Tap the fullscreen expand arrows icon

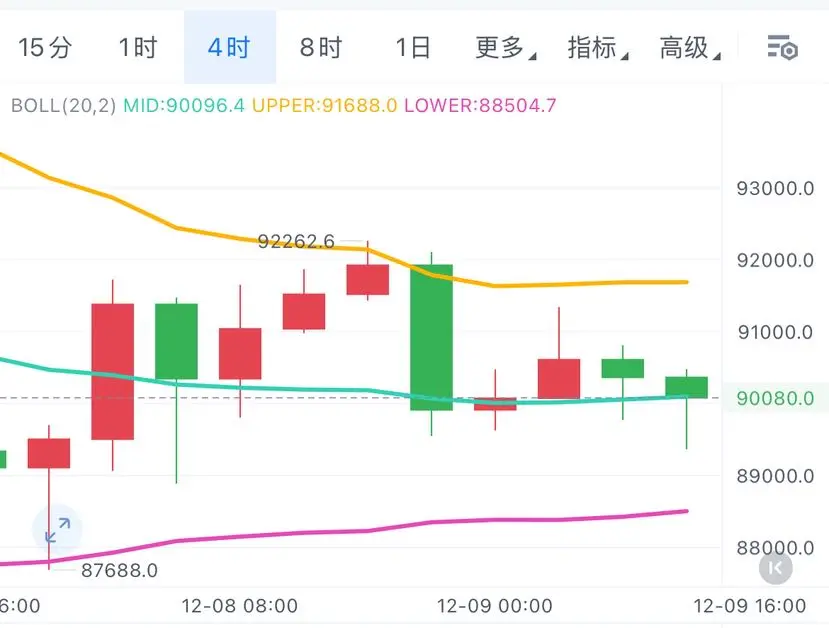point(58,530)
